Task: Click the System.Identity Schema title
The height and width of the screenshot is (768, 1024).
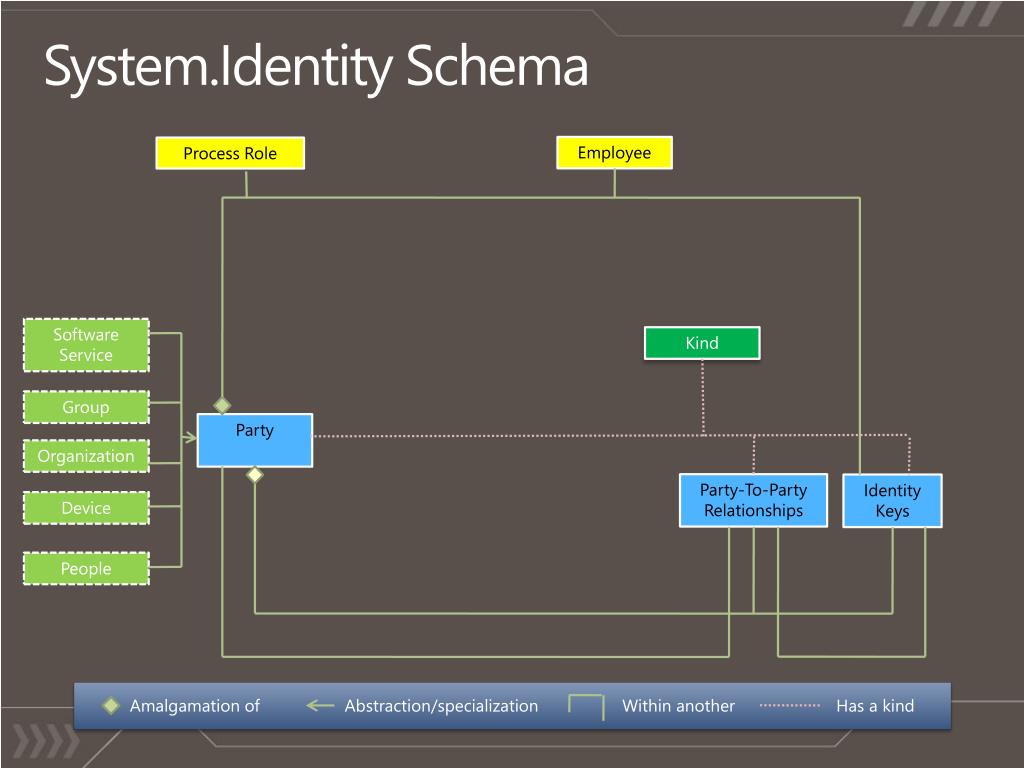Action: 316,67
